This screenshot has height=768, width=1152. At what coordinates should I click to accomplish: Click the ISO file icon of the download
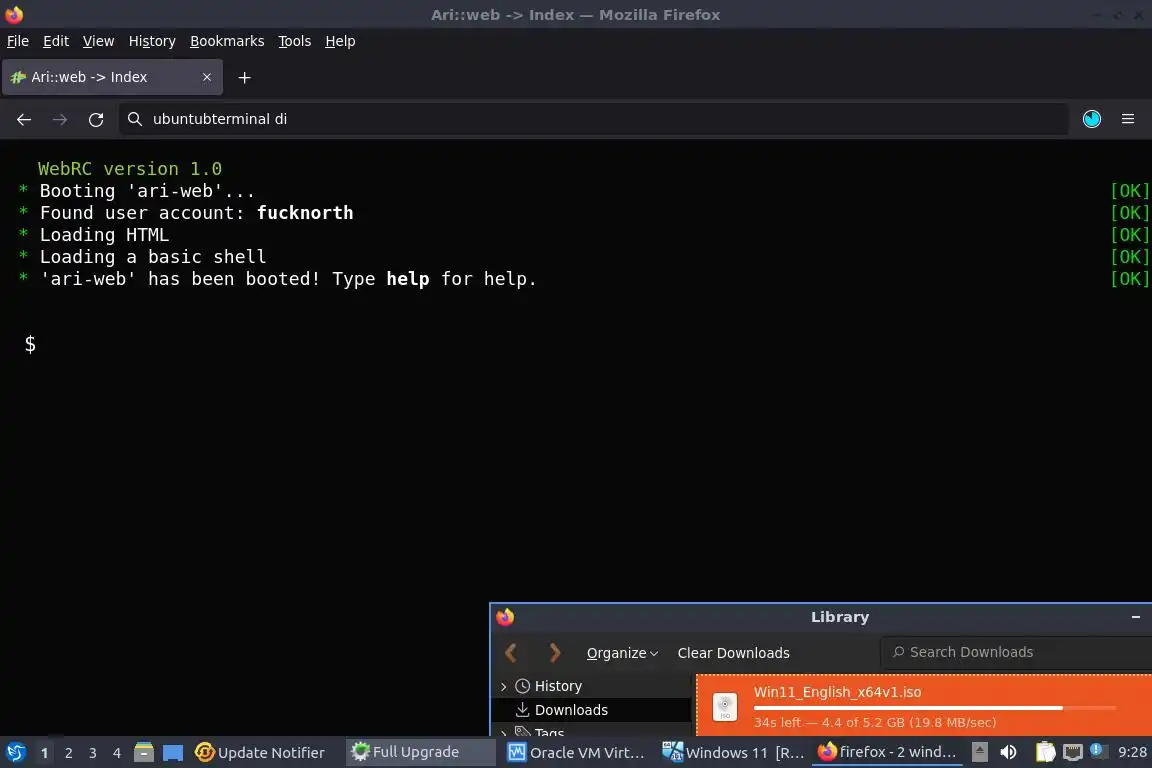[725, 707]
